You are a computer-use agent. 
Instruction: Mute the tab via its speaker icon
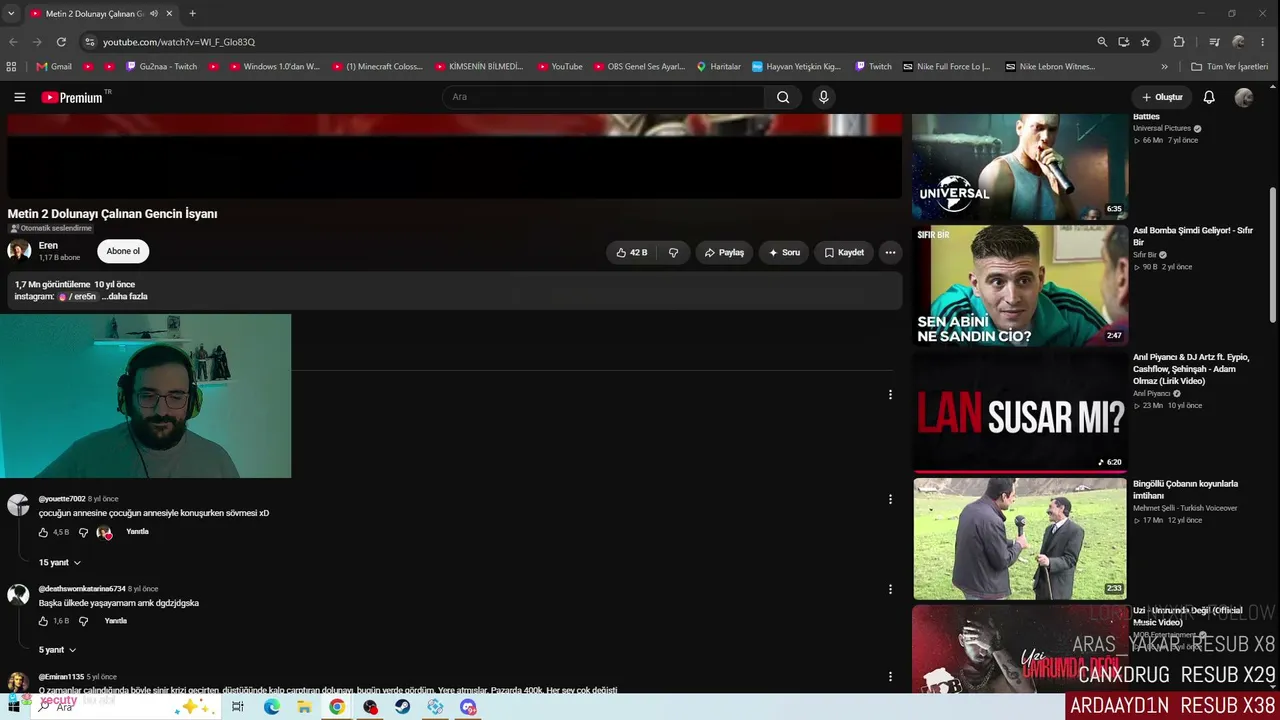153,14
